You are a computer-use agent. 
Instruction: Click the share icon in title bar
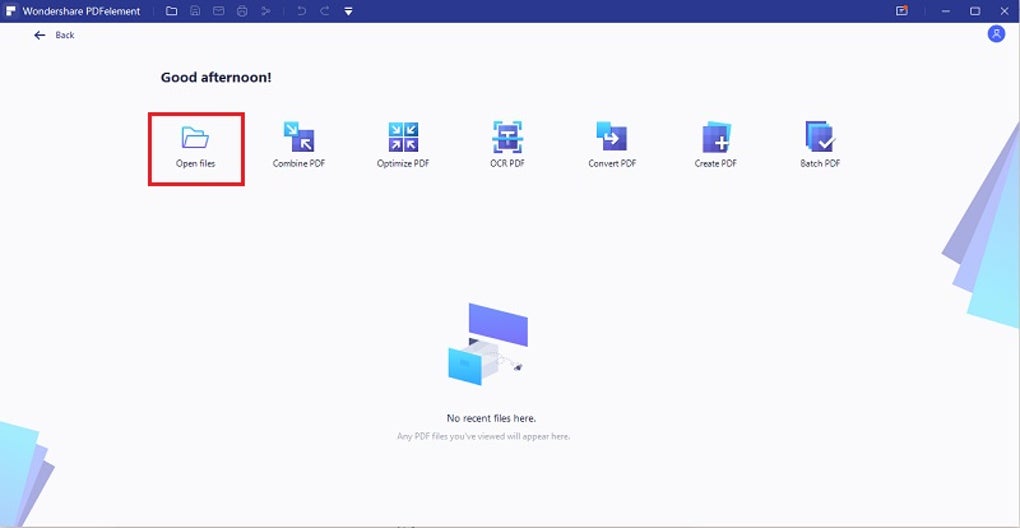(x=265, y=11)
